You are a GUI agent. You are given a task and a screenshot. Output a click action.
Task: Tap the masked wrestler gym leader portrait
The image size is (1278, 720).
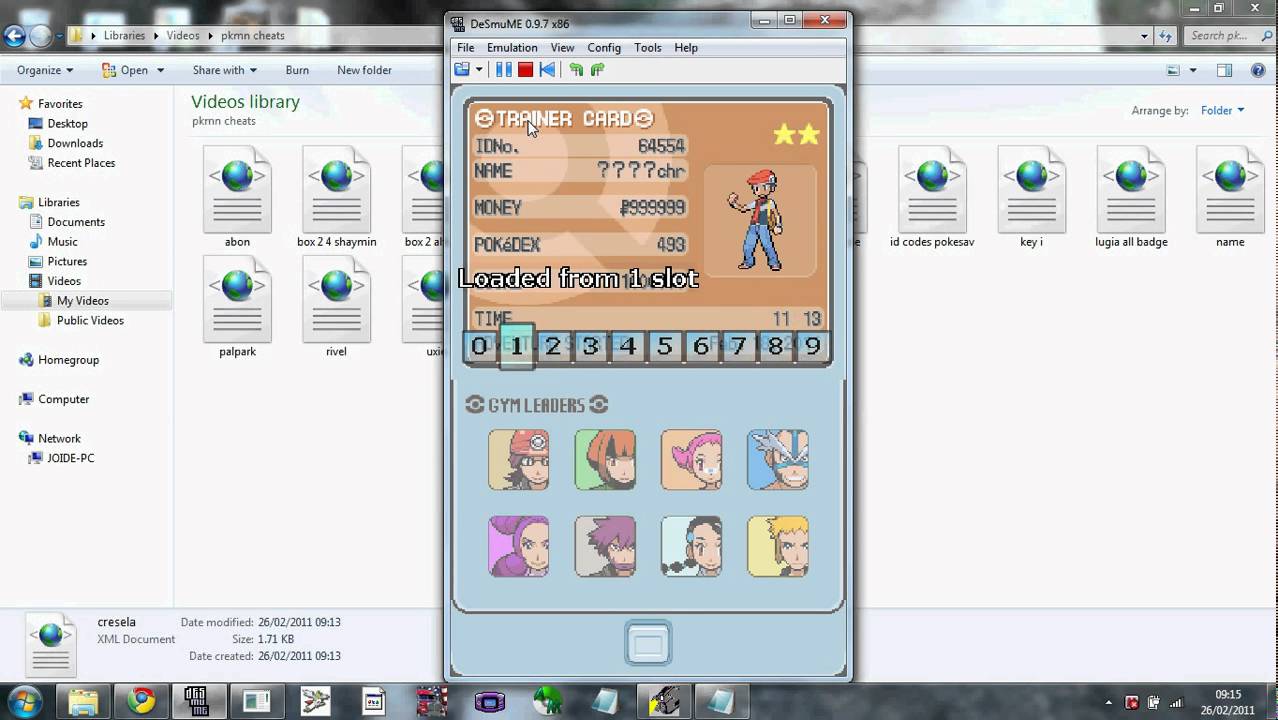(x=778, y=460)
